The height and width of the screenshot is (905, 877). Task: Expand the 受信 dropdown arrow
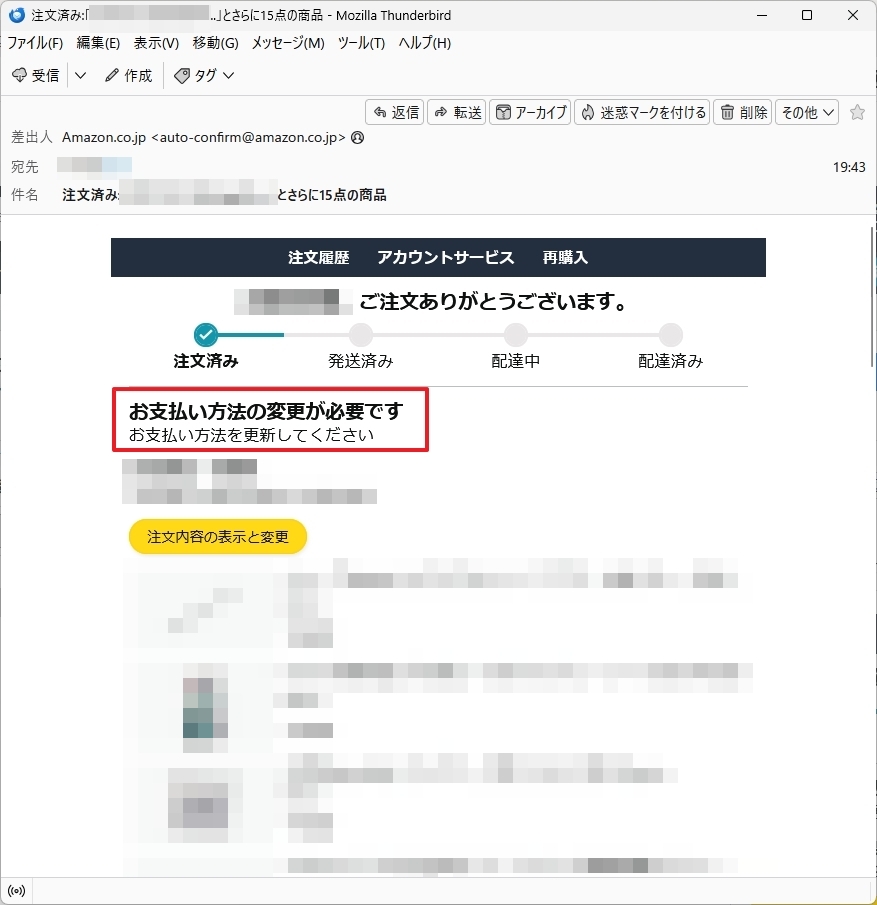[x=80, y=75]
